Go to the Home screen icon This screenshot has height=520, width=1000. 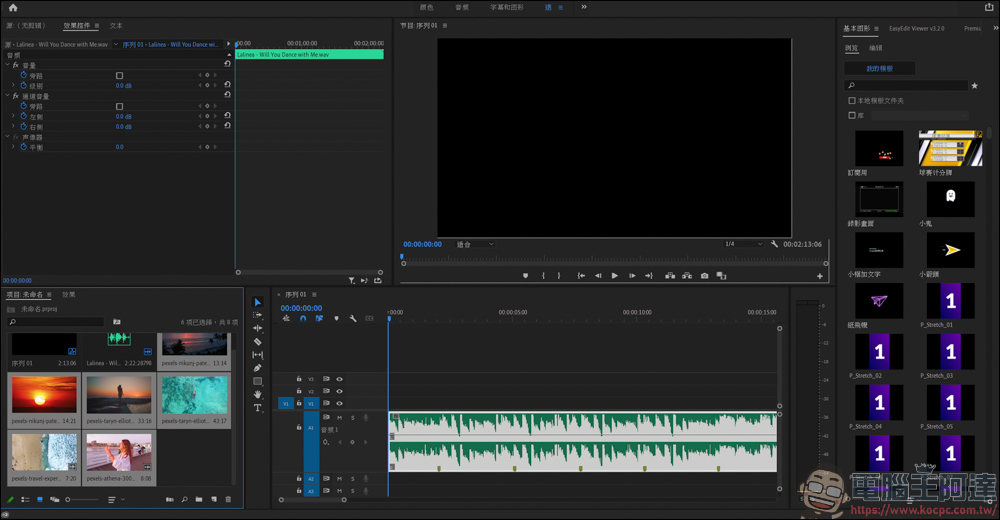coord(13,8)
